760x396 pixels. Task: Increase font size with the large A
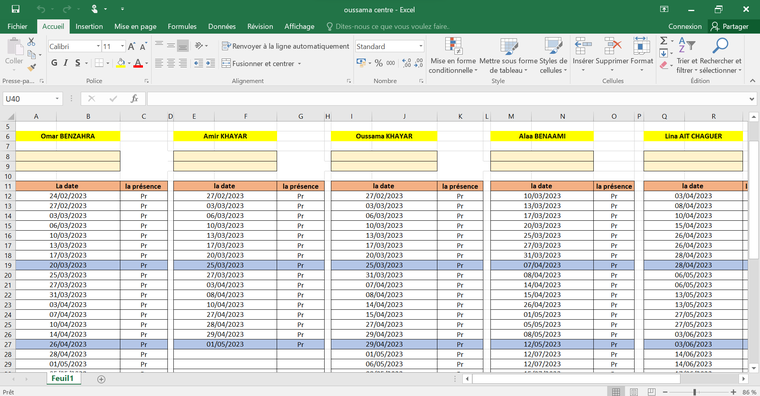click(131, 47)
